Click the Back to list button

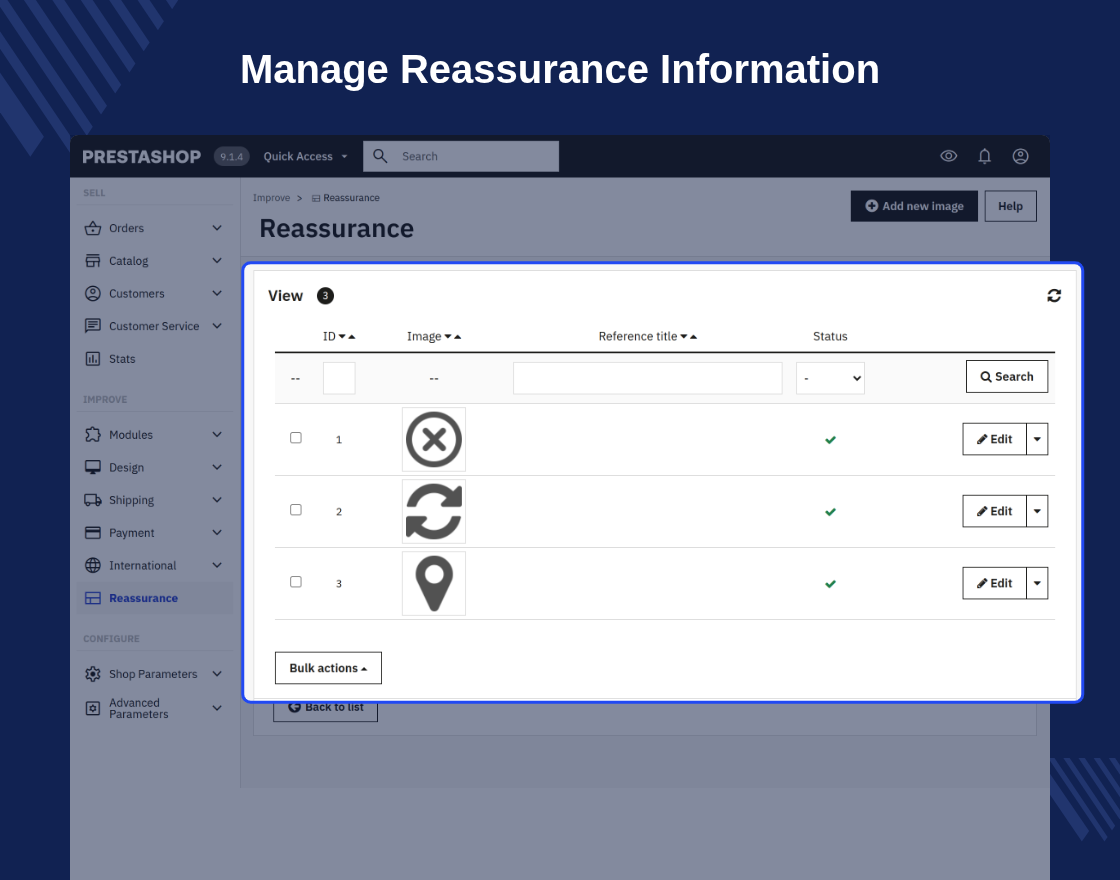(326, 709)
